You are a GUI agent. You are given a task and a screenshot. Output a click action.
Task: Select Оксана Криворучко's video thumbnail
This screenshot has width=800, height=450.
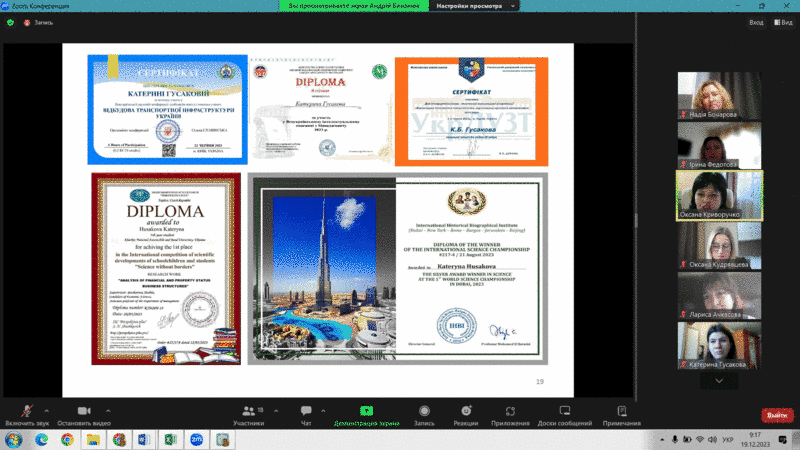coord(719,193)
